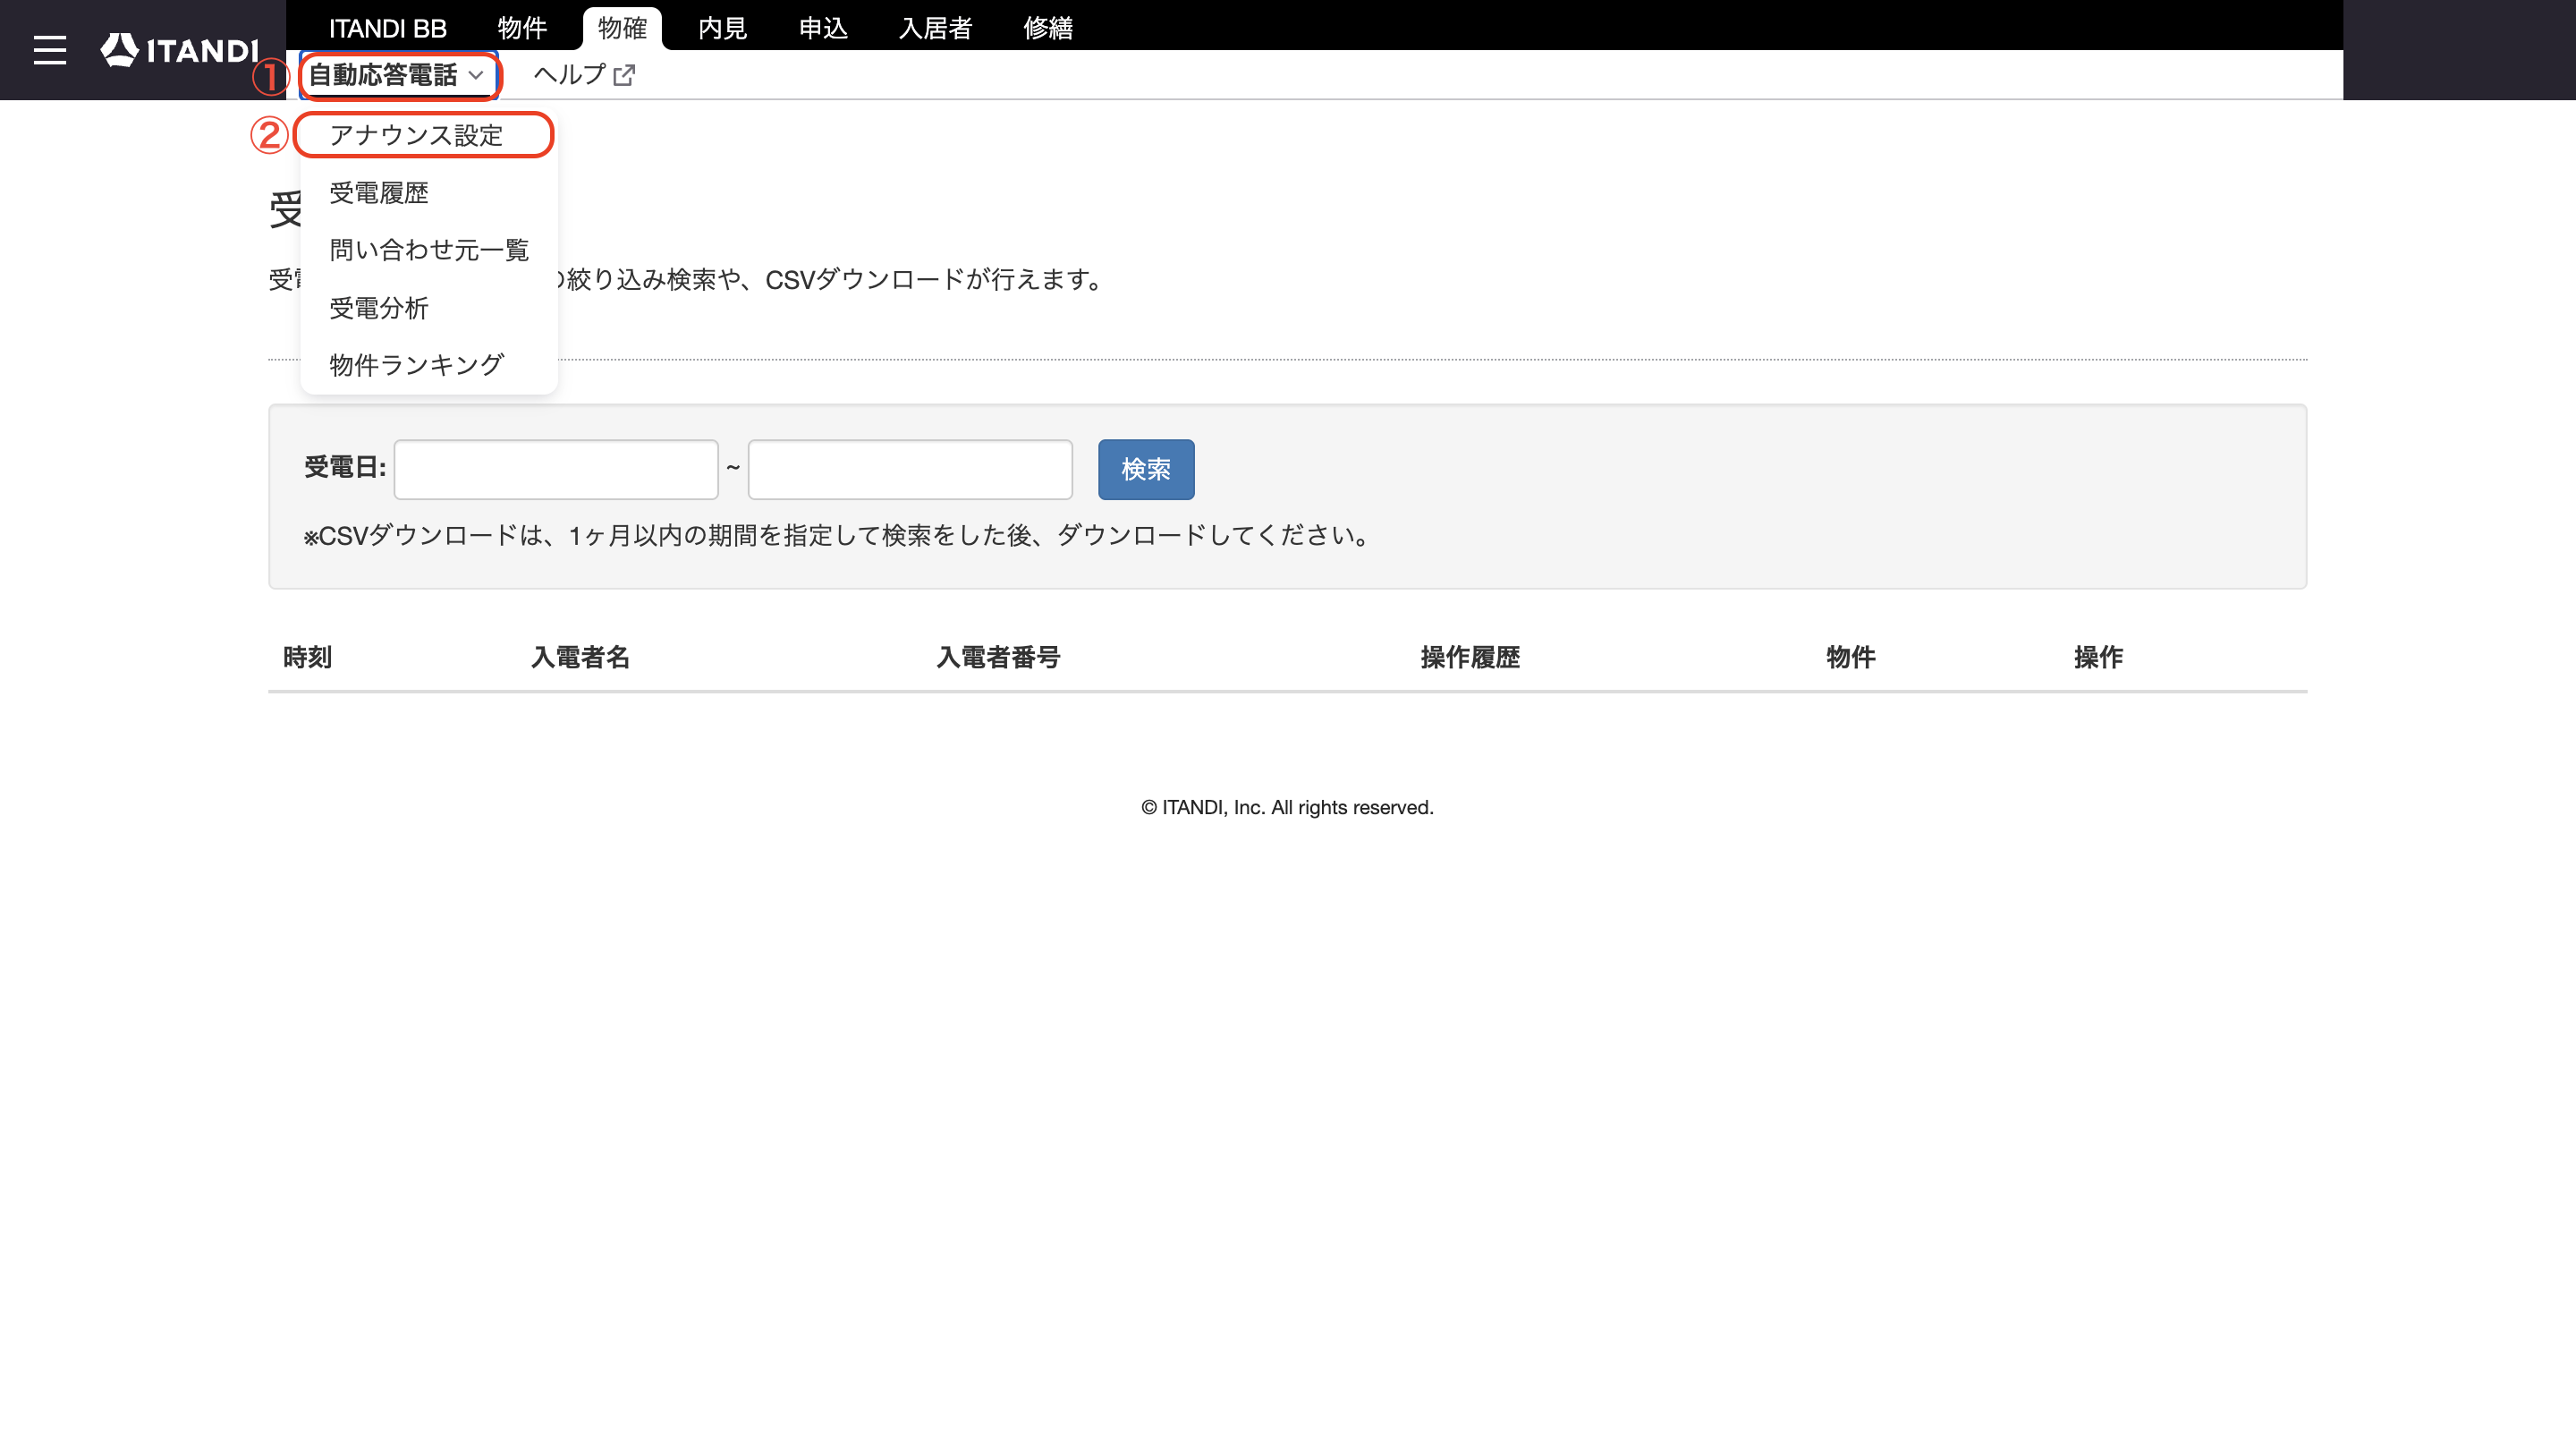Expand the 自動応答電話 dropdown
The height and width of the screenshot is (1453, 2576).
[398, 75]
